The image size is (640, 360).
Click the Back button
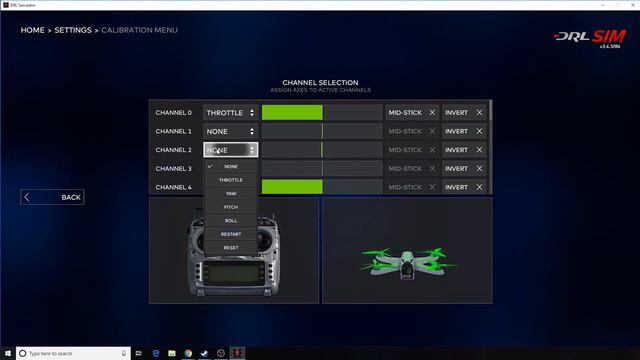[52, 197]
